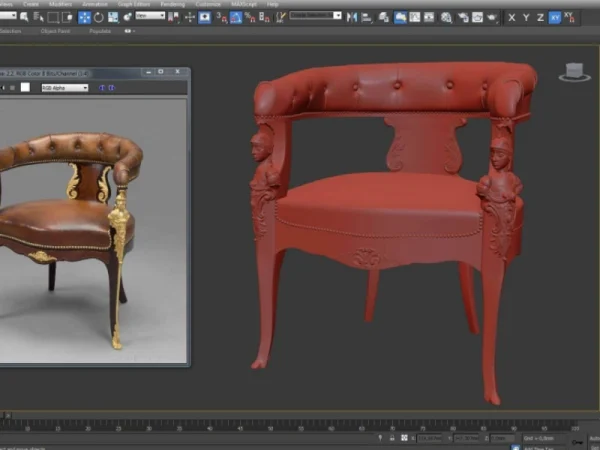Open the Help menu
Viewport: 600px width, 450px height.
(272, 4)
